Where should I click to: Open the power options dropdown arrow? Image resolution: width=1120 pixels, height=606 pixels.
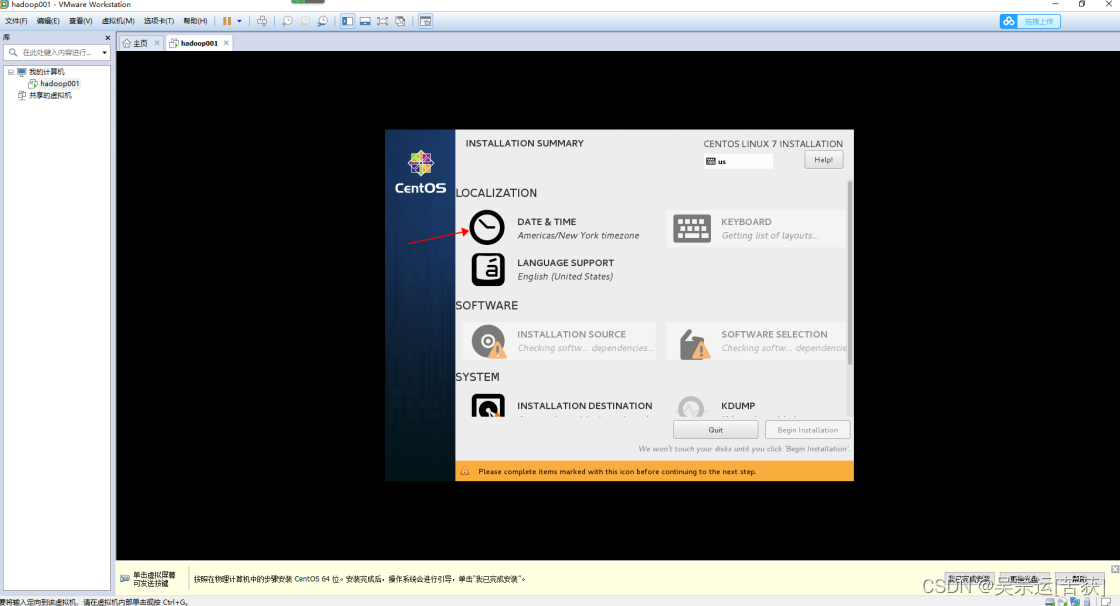coord(239,21)
